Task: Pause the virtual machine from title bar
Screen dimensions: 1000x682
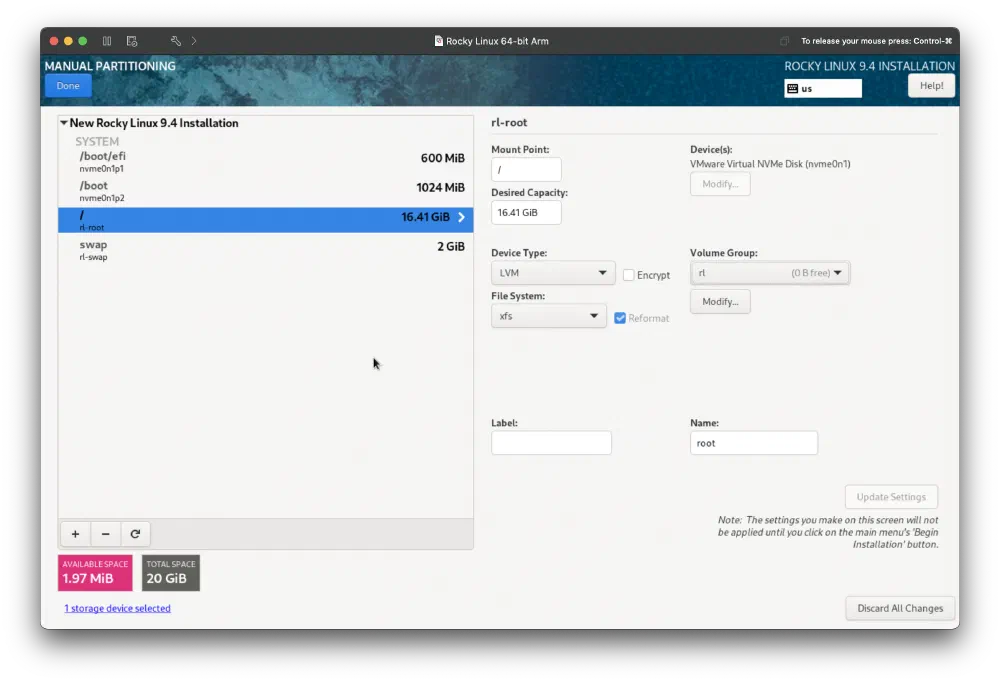Action: pos(107,41)
